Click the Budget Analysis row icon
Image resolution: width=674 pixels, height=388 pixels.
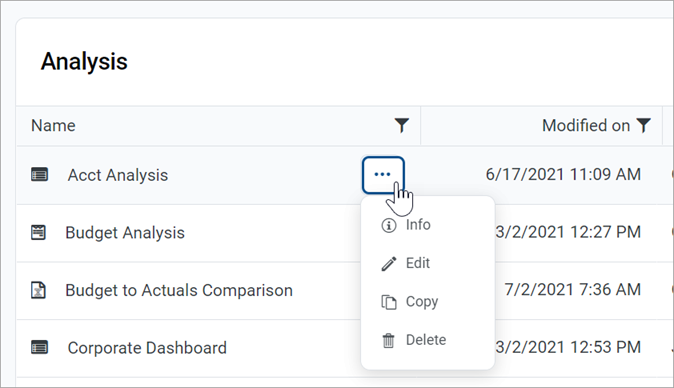38,232
